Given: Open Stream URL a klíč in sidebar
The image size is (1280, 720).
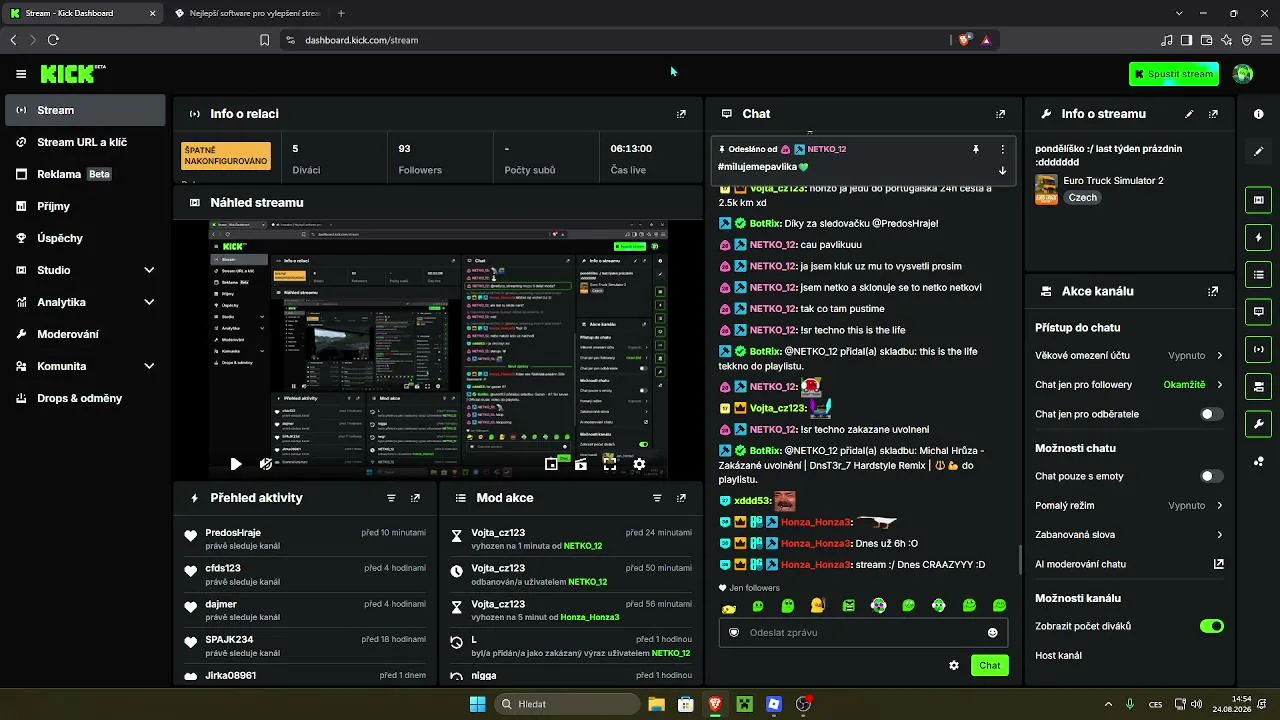Looking at the screenshot, I should [x=85, y=142].
